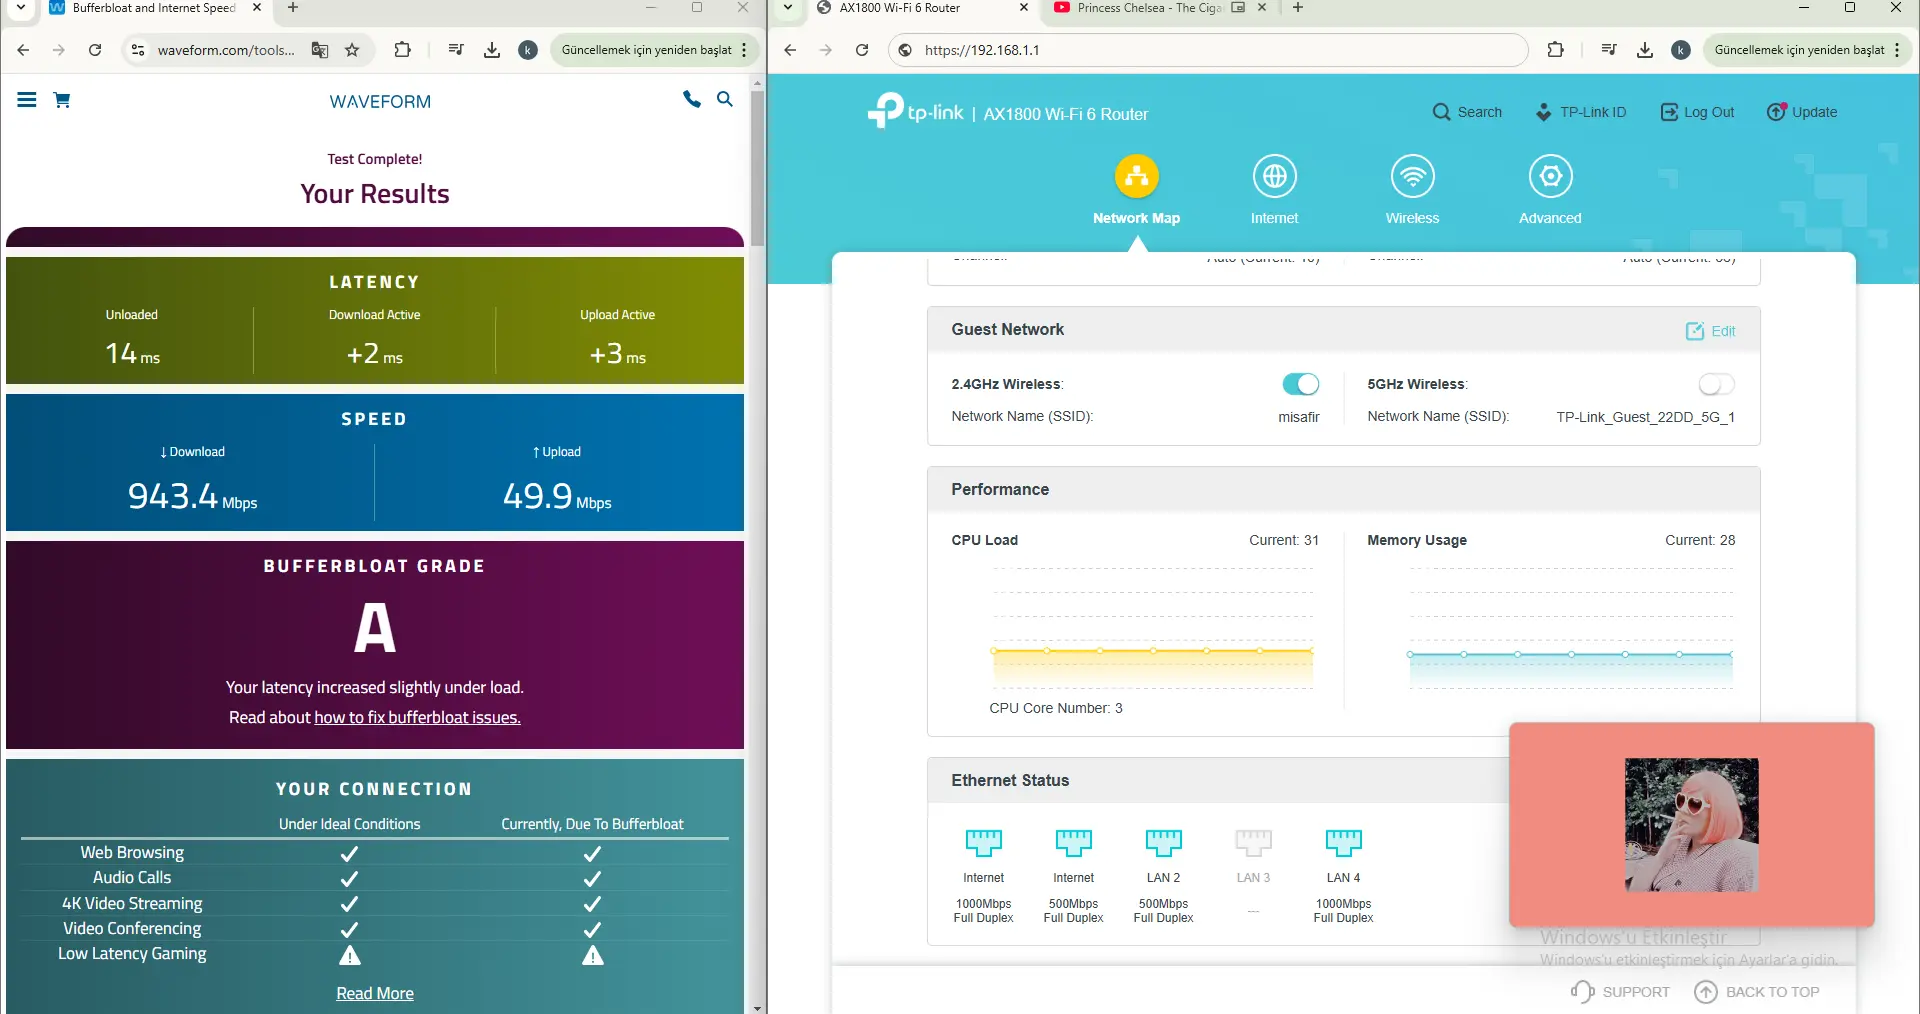The image size is (1920, 1014).
Task: Open the Internet section in router
Action: 1275,191
